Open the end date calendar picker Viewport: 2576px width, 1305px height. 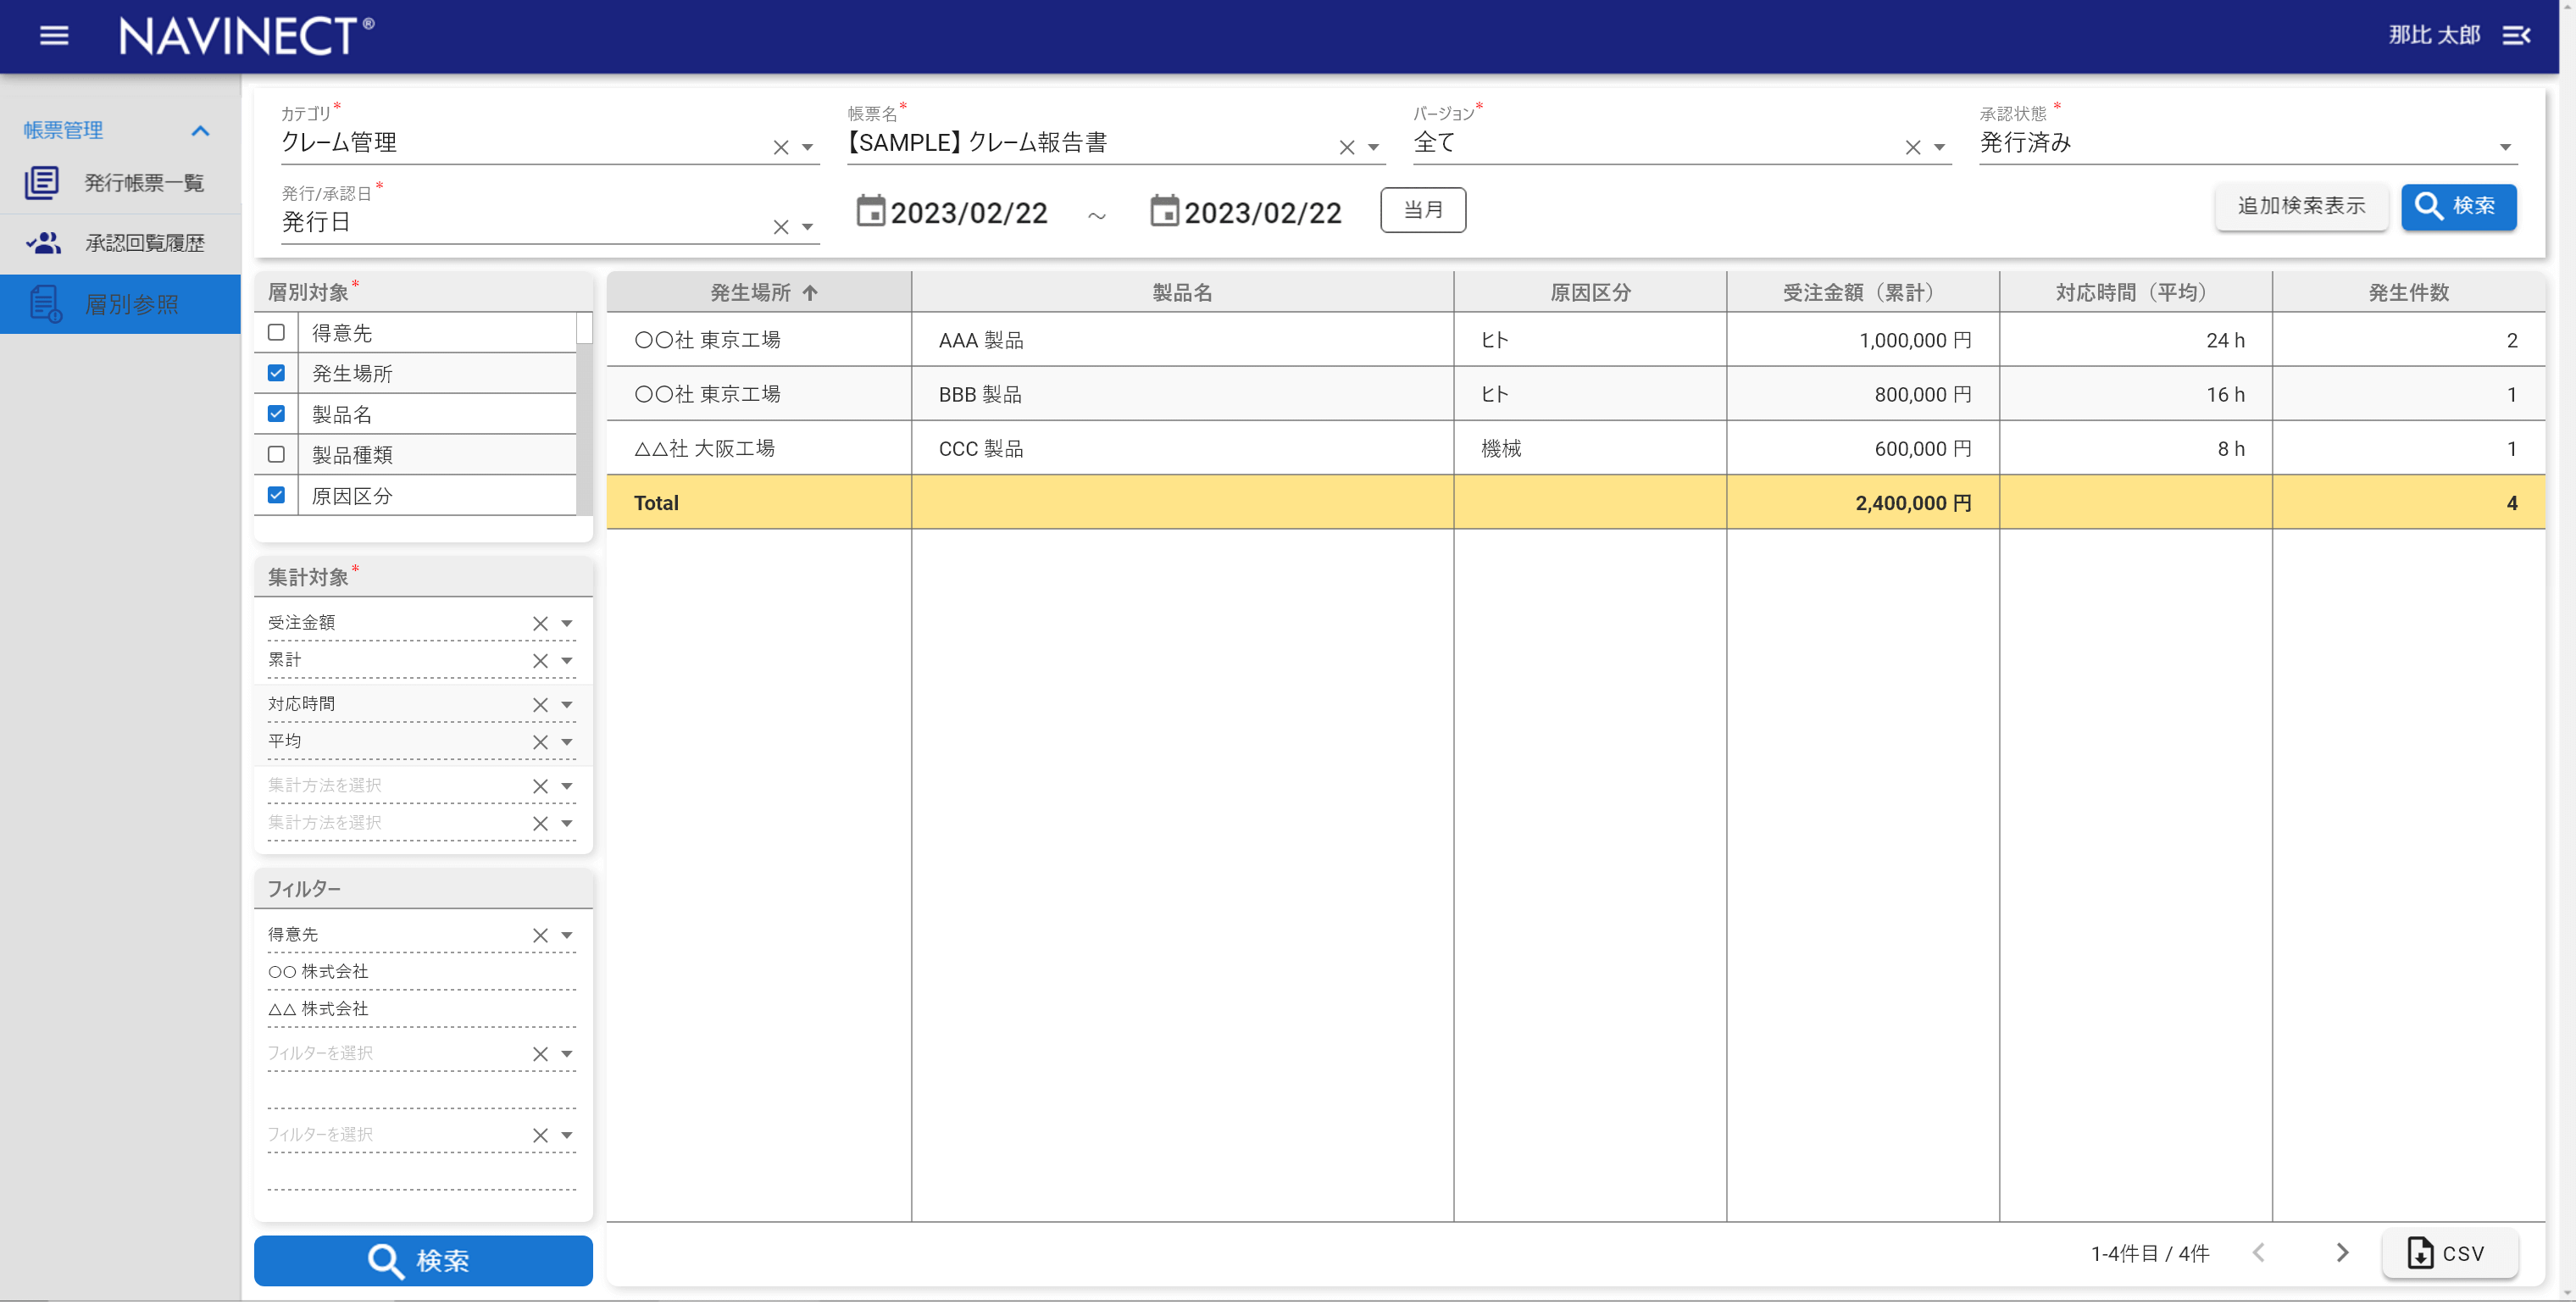click(1164, 211)
